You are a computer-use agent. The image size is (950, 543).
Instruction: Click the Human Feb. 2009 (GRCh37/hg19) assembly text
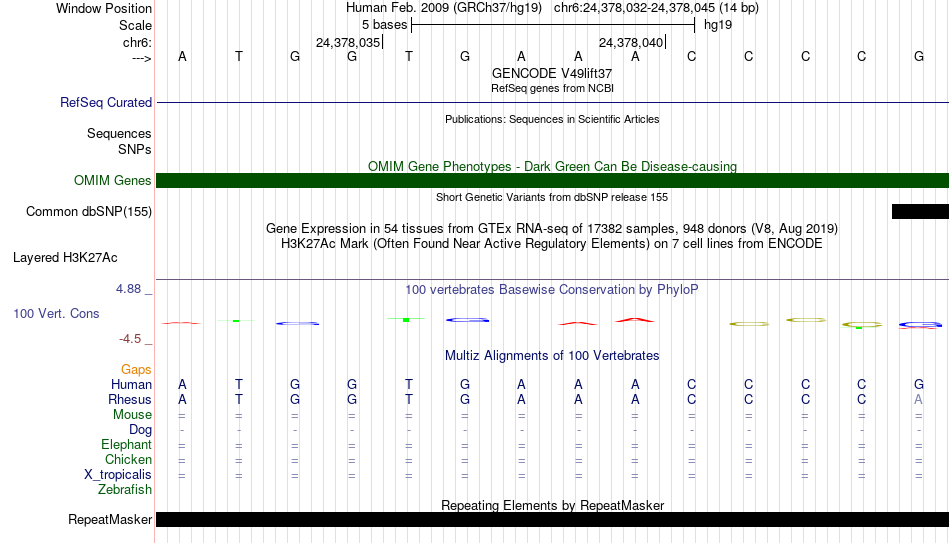[446, 8]
